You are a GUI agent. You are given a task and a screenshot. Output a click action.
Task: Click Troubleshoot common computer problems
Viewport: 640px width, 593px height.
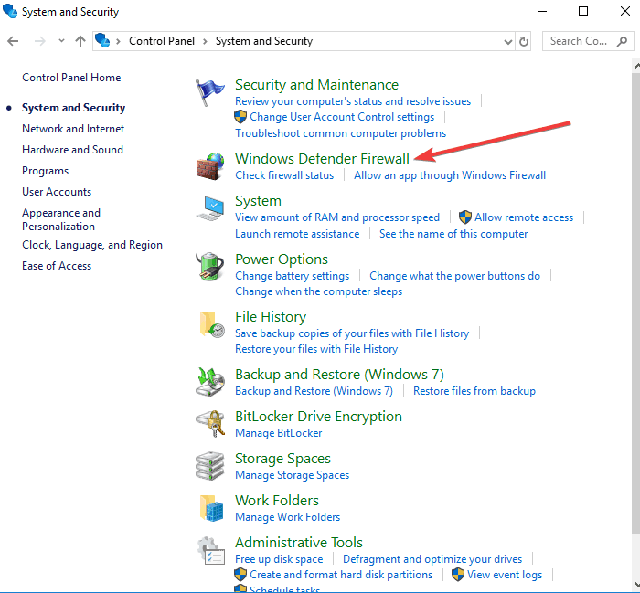click(x=340, y=133)
